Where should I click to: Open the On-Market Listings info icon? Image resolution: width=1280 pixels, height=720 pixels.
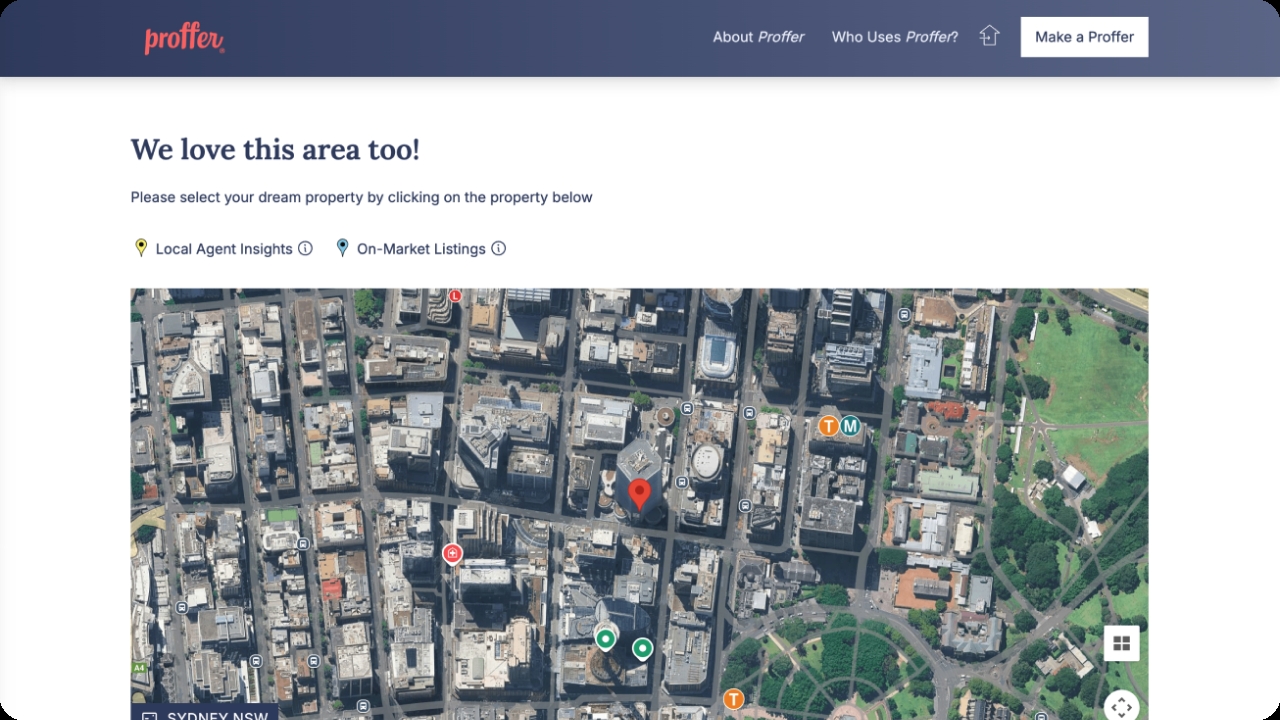point(499,248)
